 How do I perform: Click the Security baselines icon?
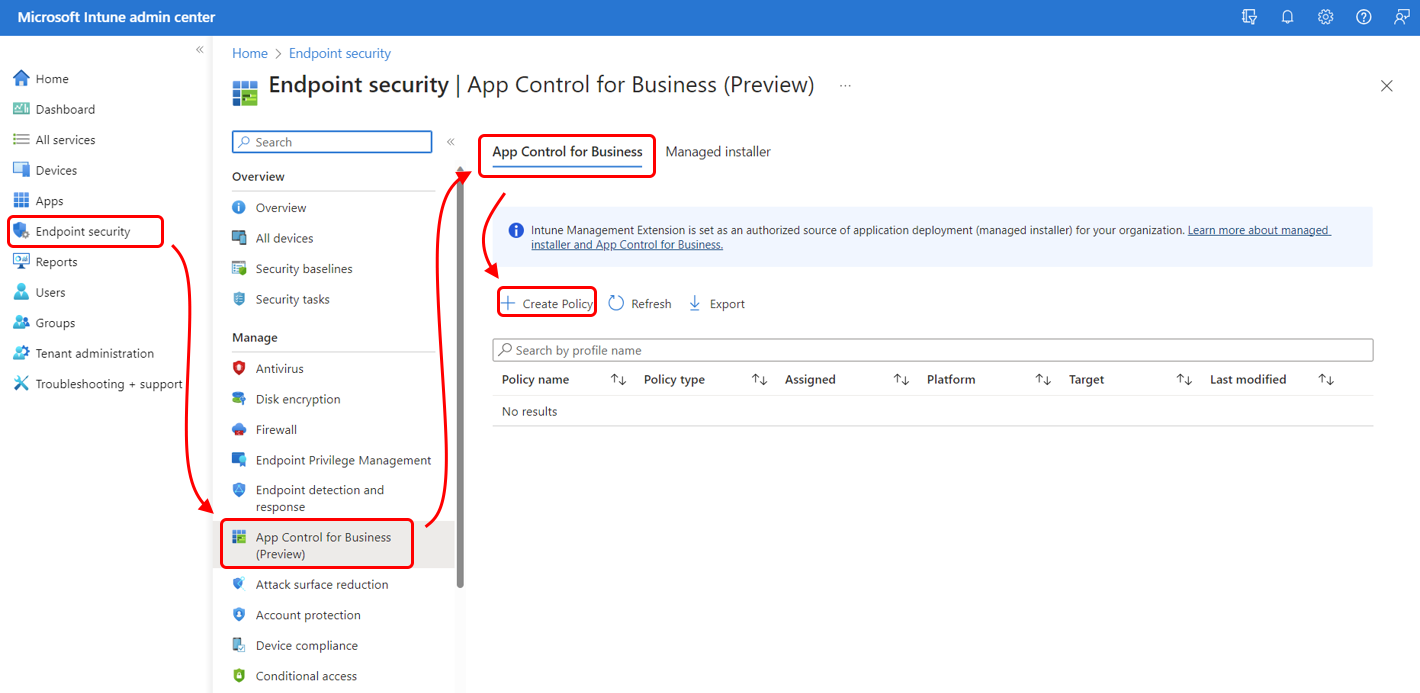239,268
